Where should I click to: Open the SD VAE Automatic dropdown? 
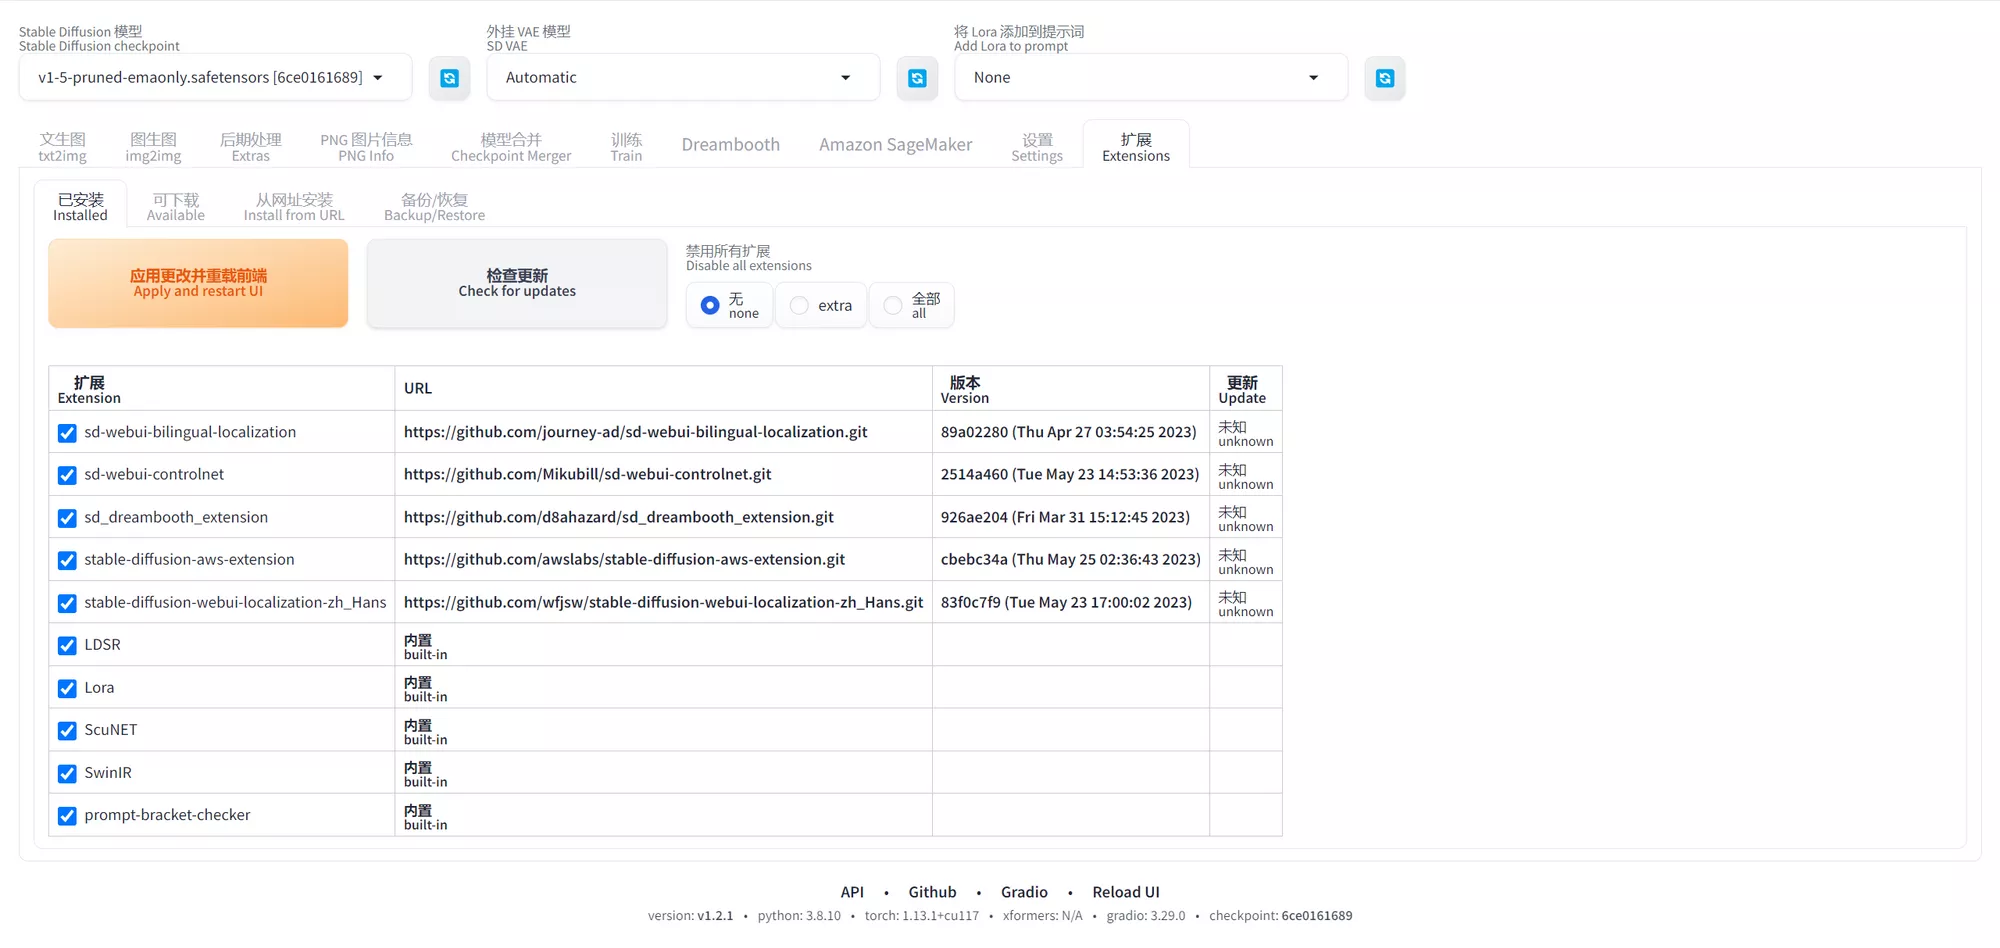coord(683,78)
